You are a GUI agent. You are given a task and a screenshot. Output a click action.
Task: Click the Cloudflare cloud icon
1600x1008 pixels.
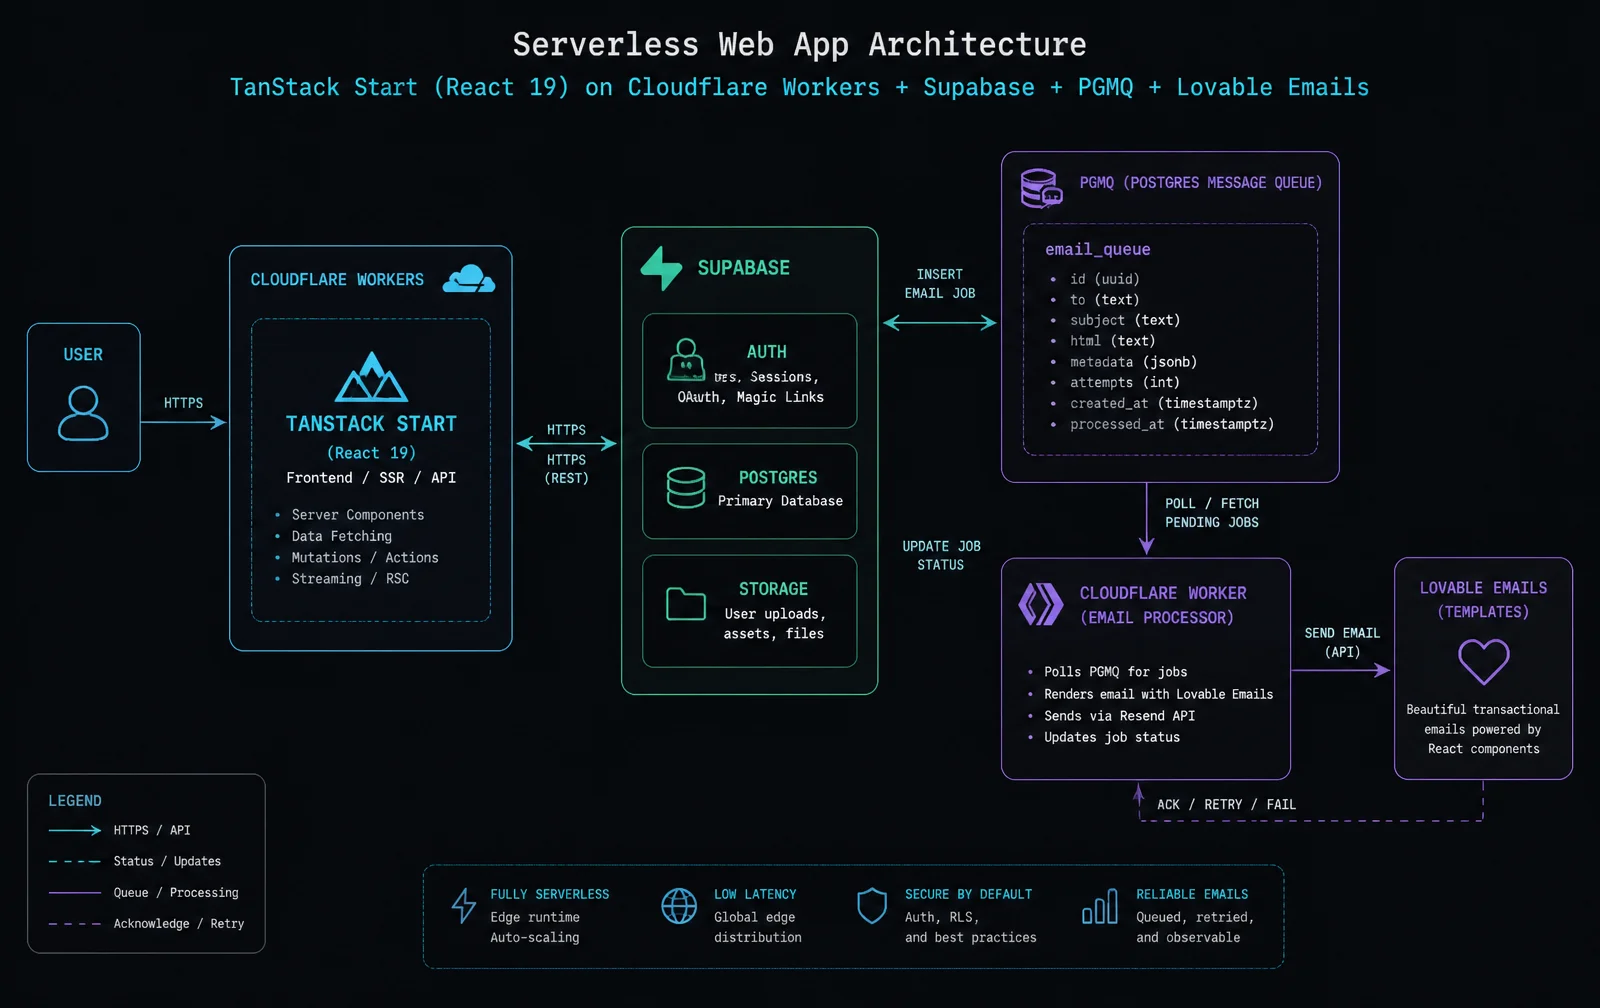pos(468,279)
